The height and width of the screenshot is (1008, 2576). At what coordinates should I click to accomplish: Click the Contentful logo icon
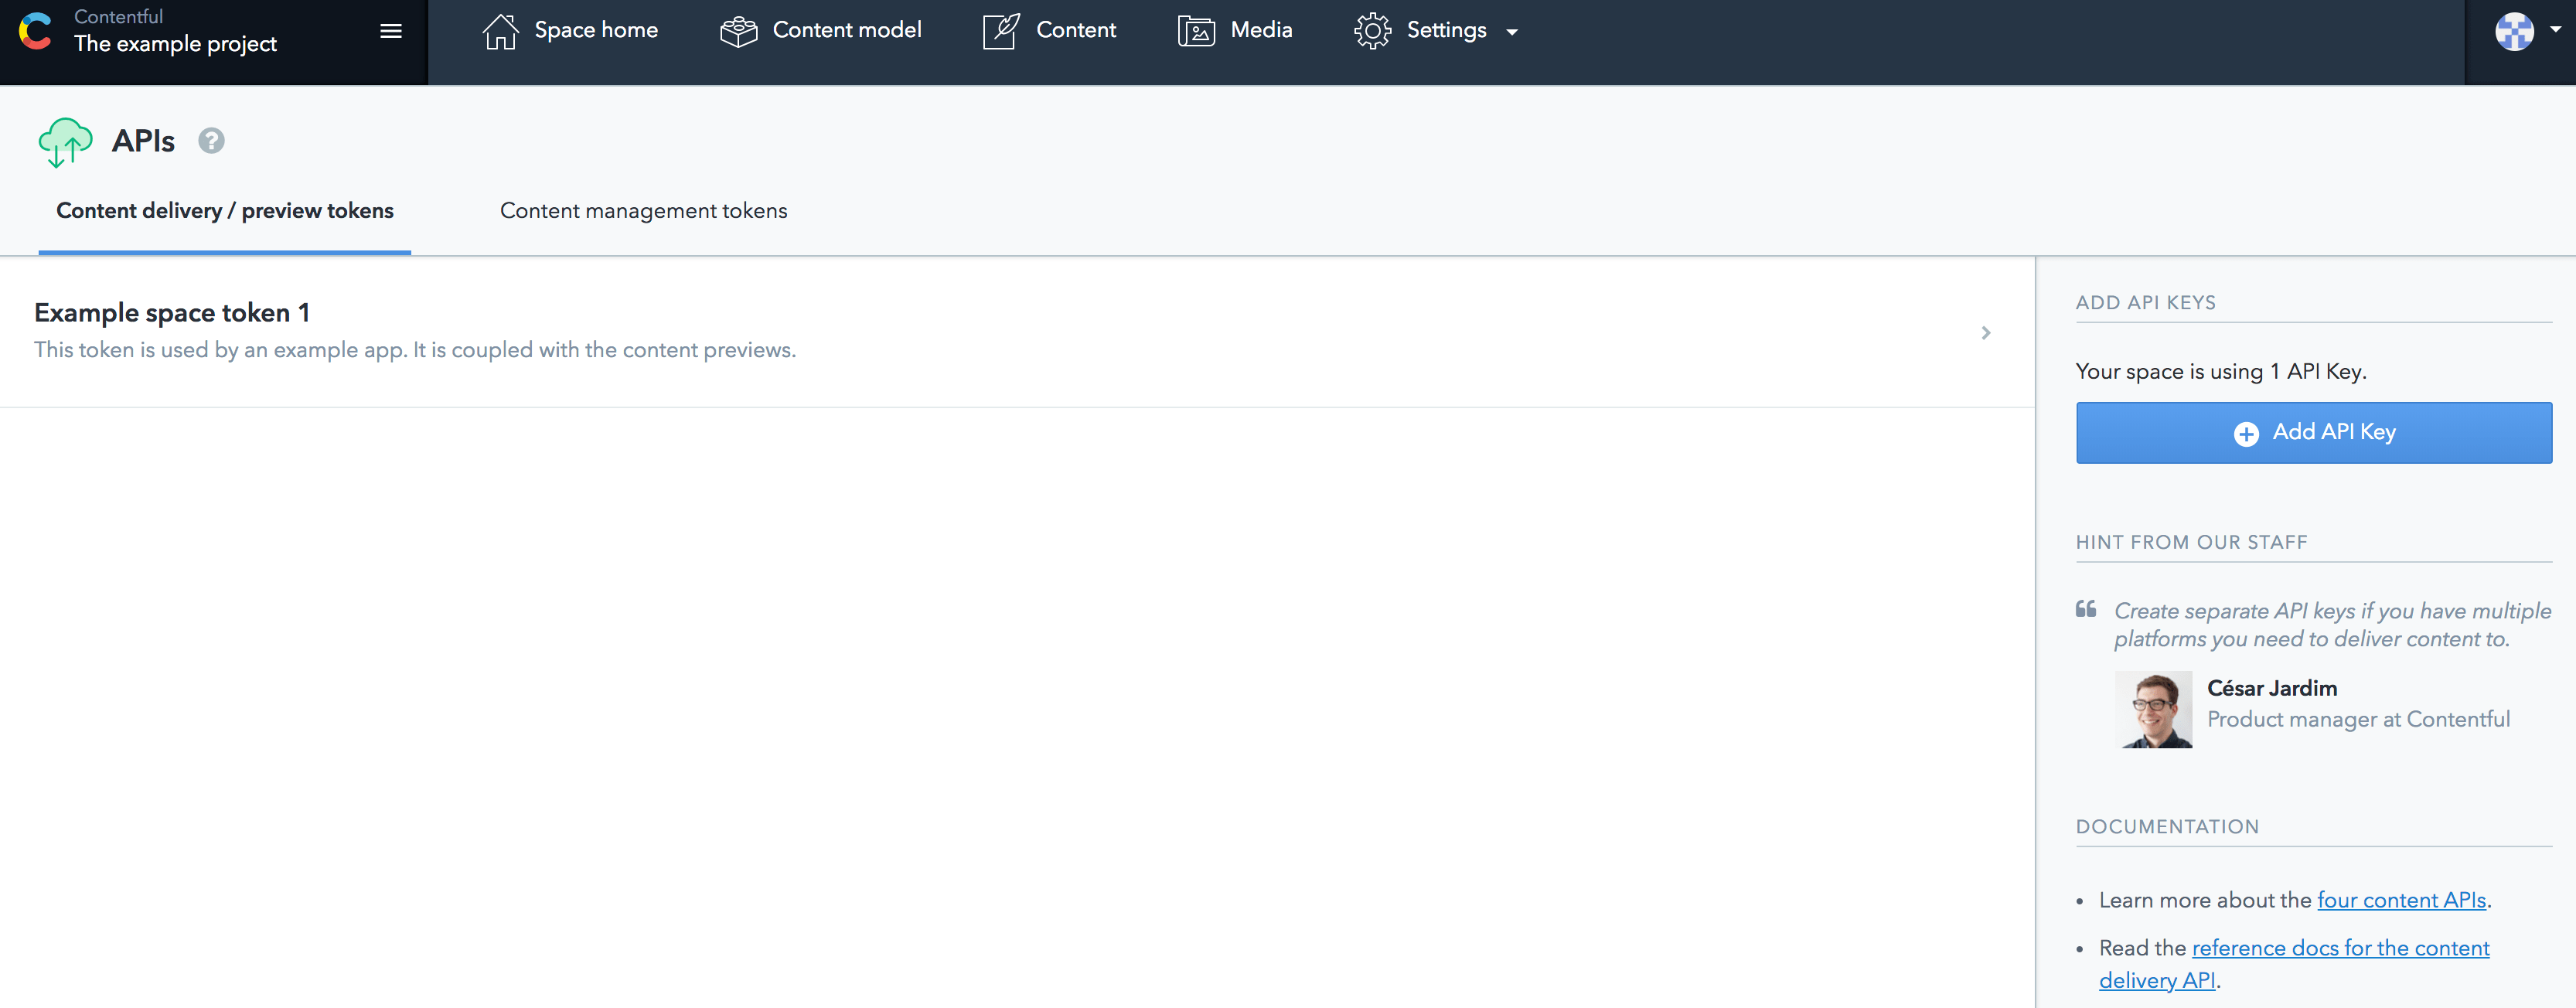tap(36, 31)
